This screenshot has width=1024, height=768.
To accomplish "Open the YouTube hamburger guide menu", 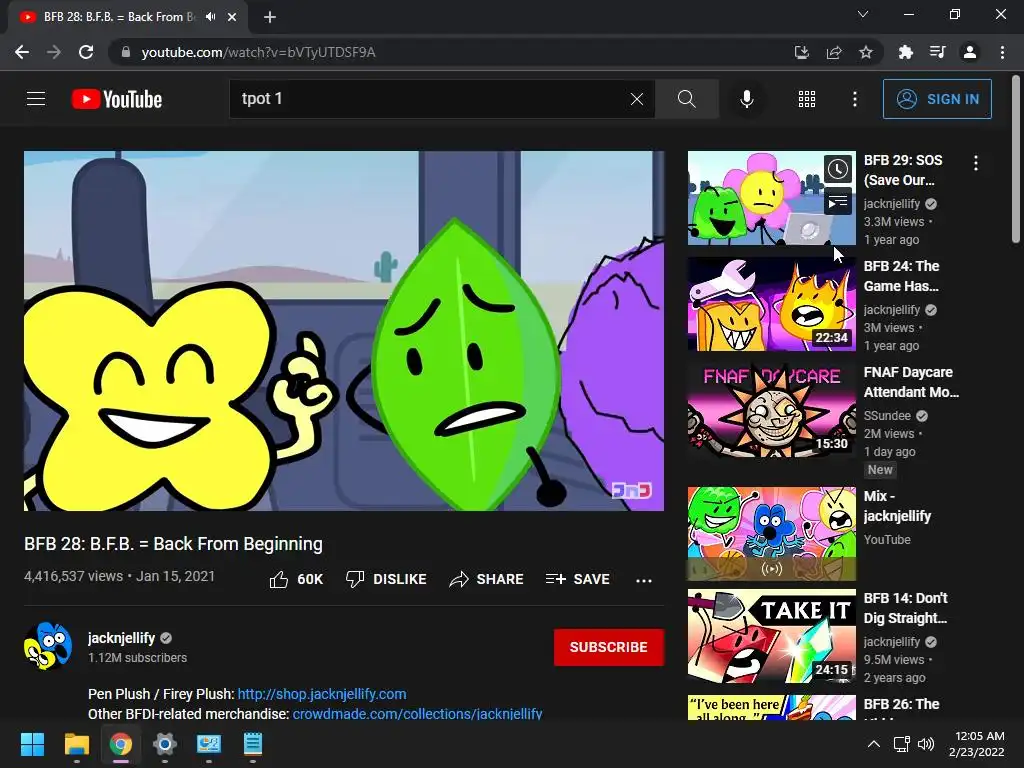I will pos(36,99).
